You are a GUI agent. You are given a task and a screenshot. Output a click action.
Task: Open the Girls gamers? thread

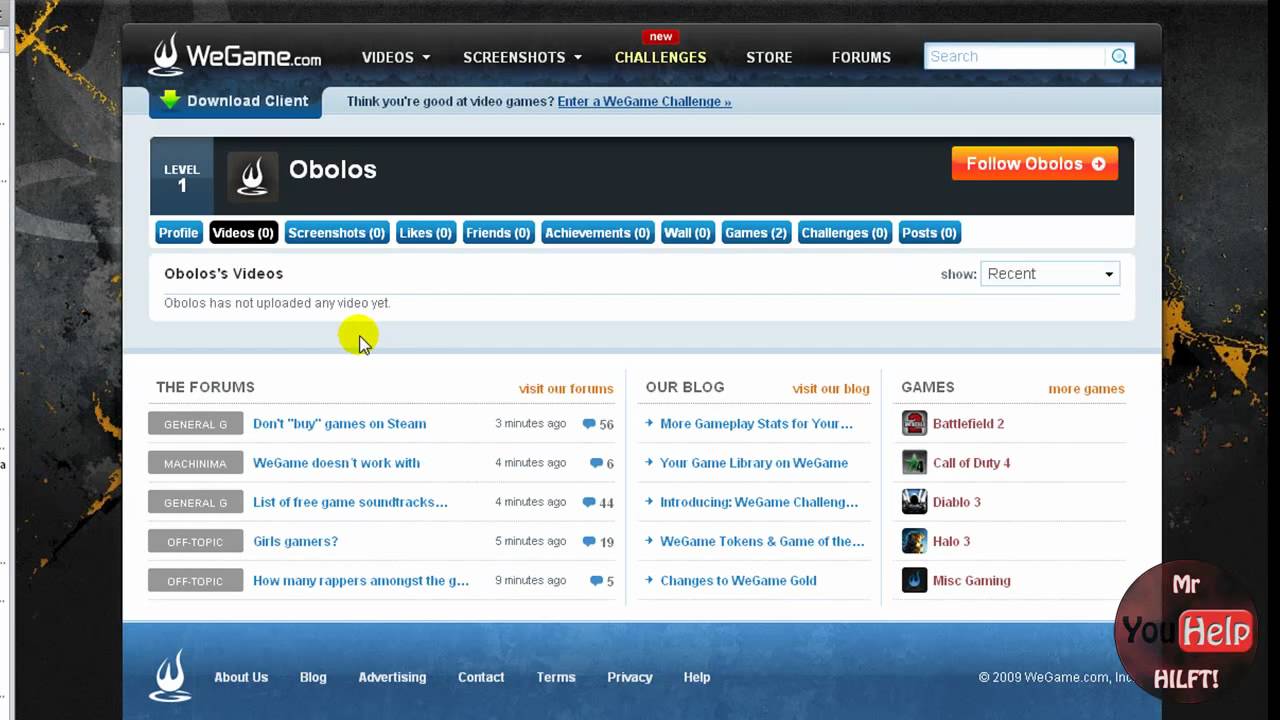(x=295, y=541)
